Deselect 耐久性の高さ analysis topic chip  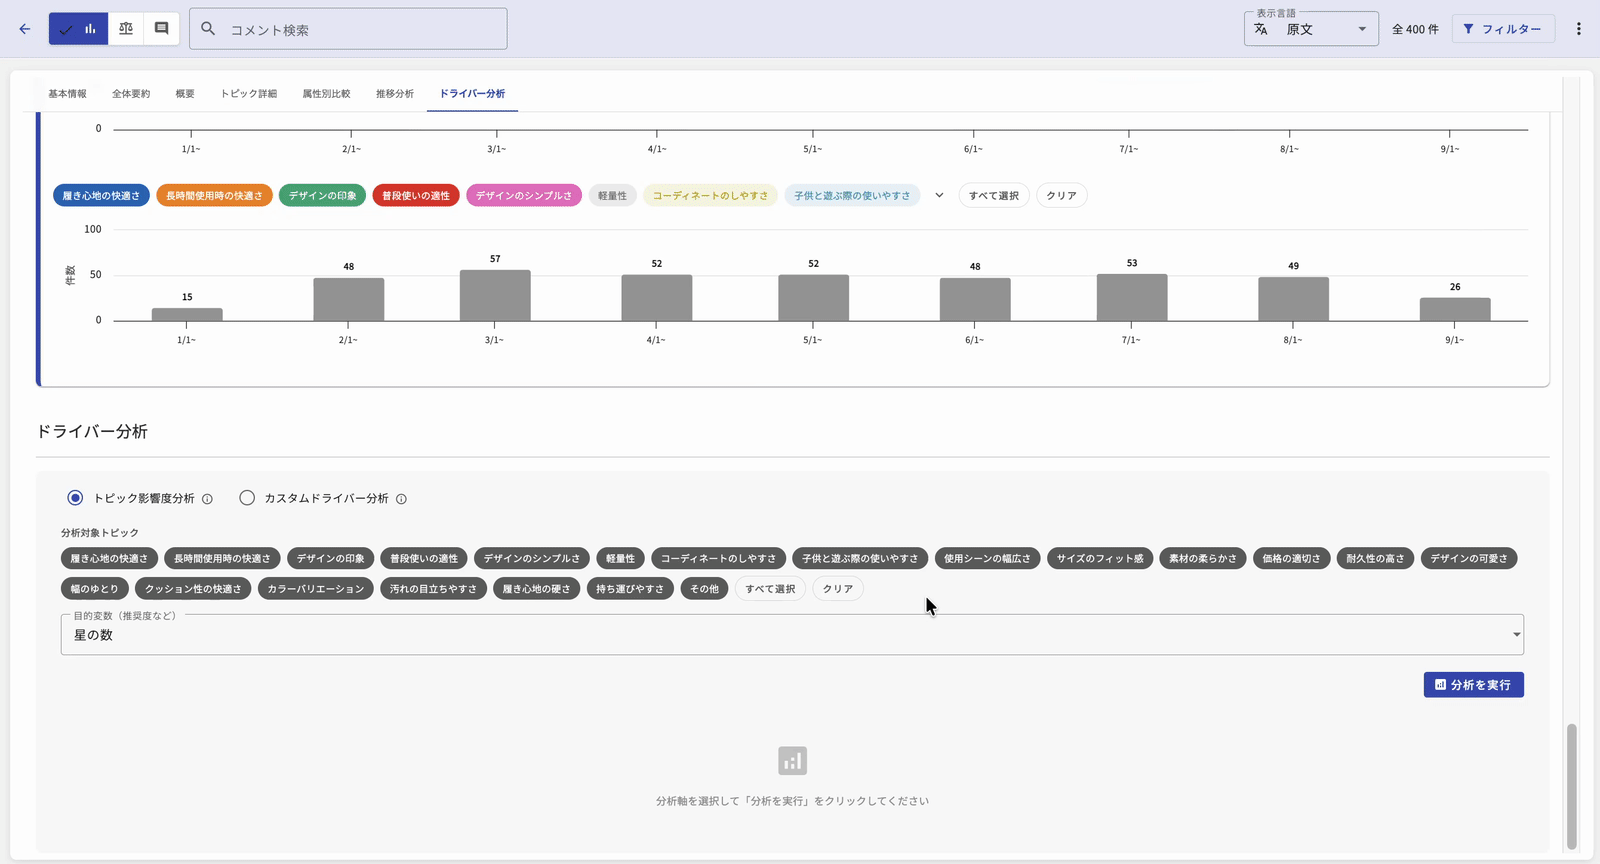(1375, 559)
